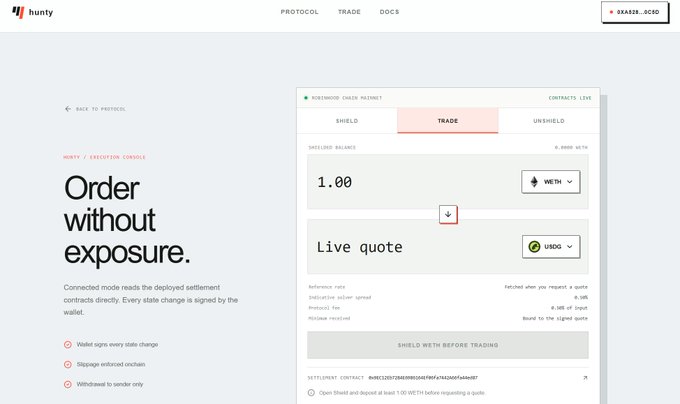Click check icon beside Withdrawal to sender only

(x=68, y=384)
